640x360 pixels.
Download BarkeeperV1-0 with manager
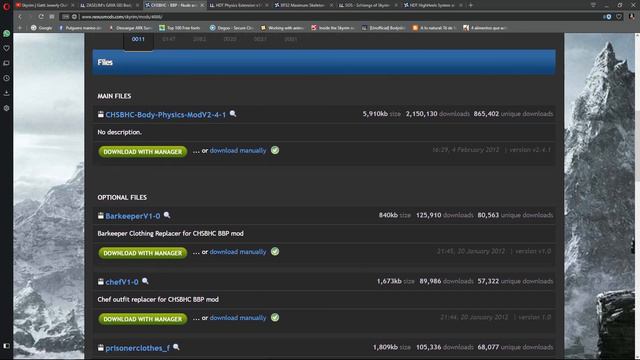coord(142,253)
